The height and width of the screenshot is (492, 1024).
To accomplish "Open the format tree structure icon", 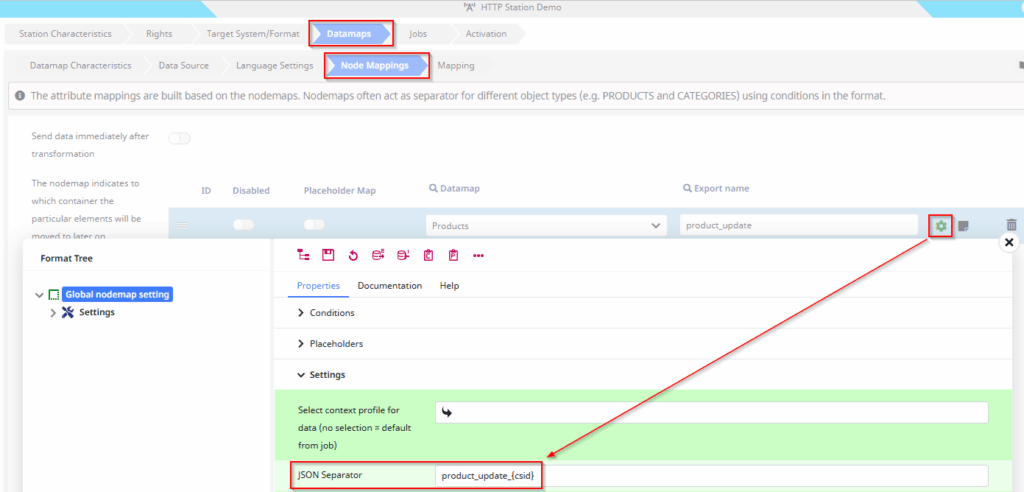I will coord(303,255).
